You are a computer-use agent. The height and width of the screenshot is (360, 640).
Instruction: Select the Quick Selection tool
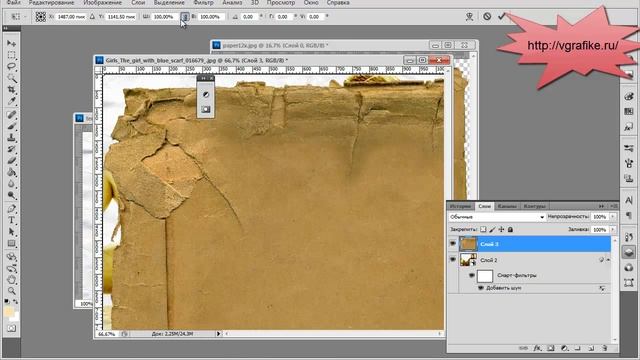[x=11, y=78]
